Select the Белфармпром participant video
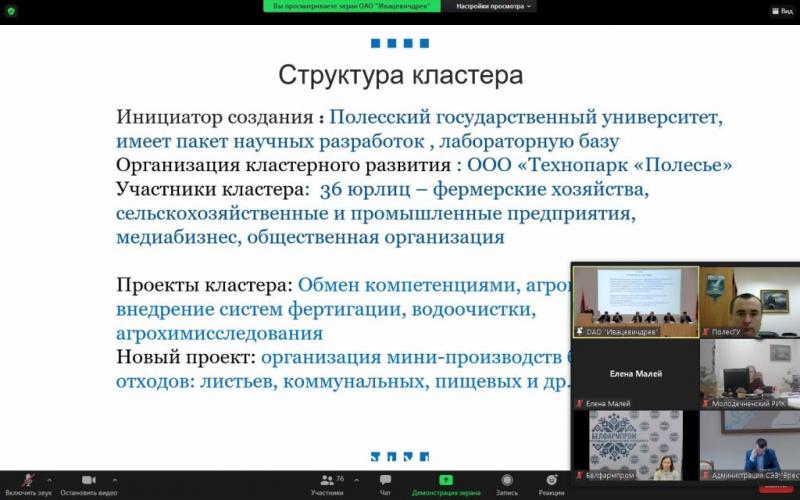 click(636, 445)
